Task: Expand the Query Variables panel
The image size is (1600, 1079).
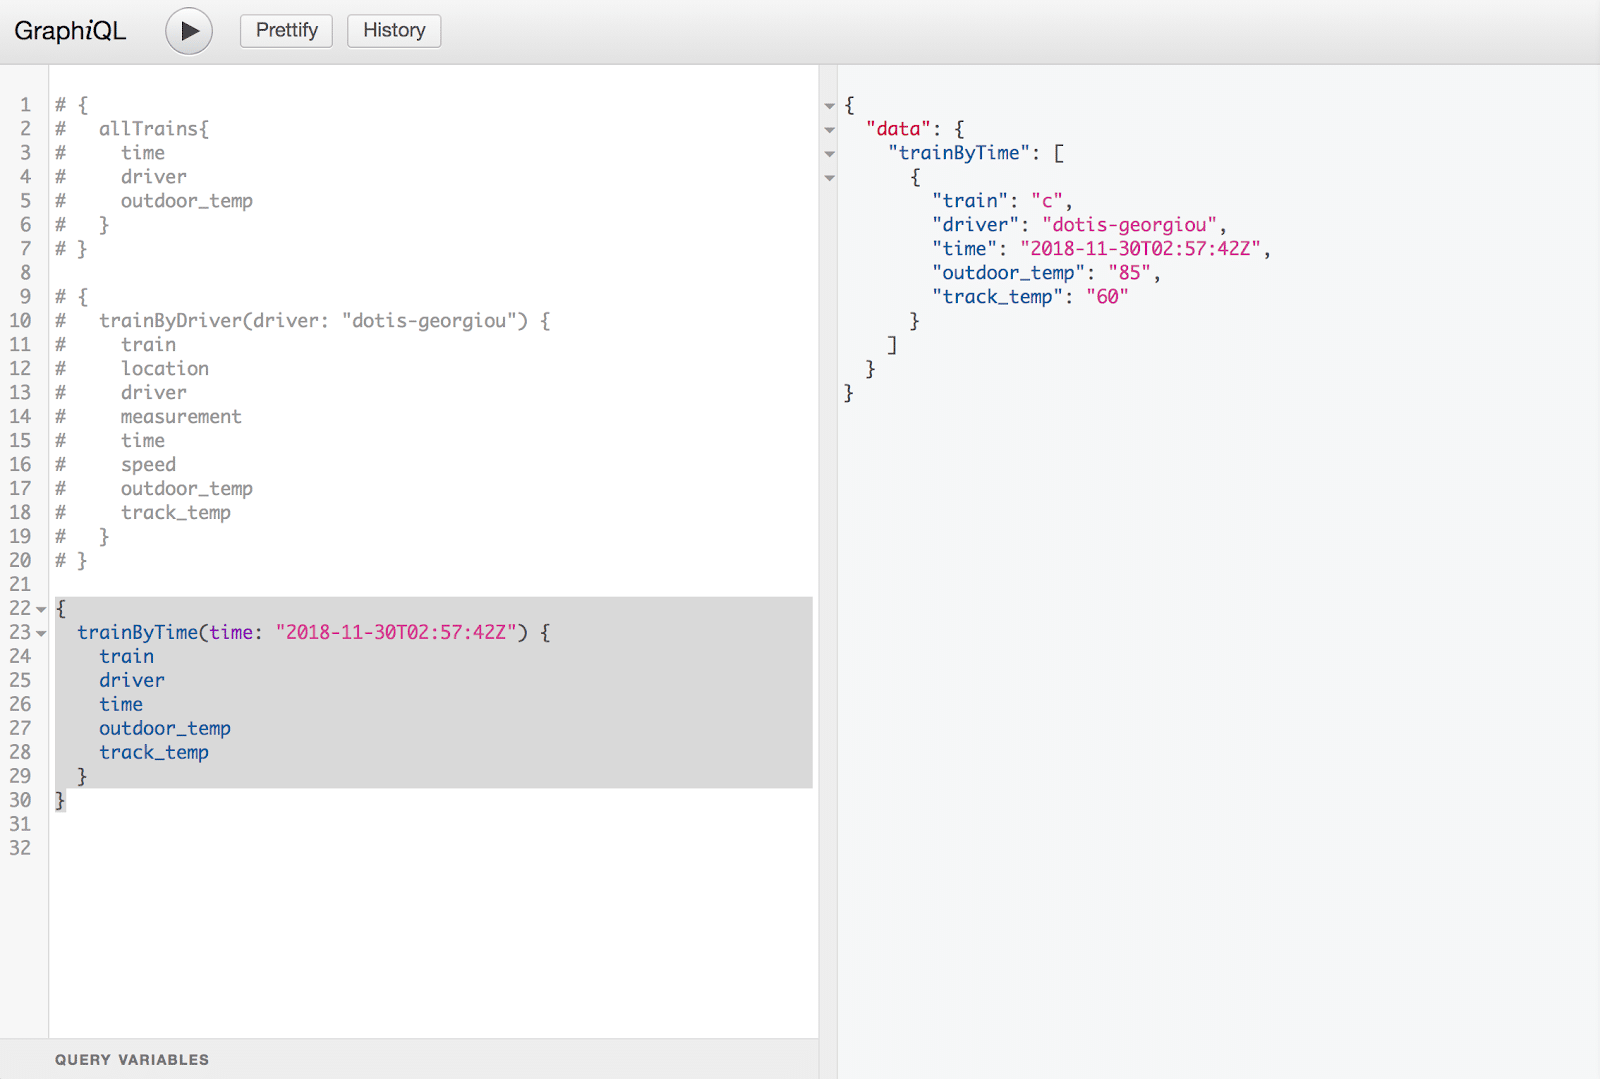Action: [x=132, y=1059]
